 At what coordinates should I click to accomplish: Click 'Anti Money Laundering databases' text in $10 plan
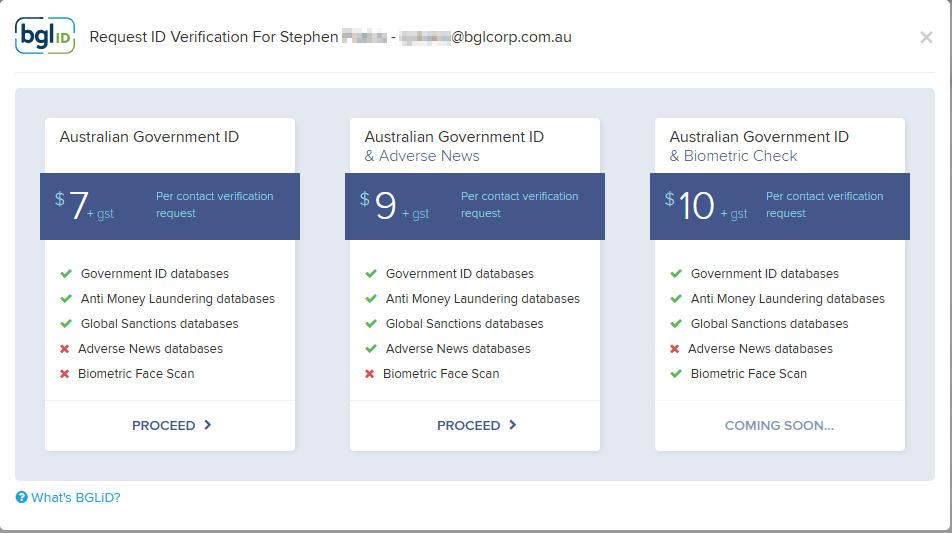(x=787, y=299)
